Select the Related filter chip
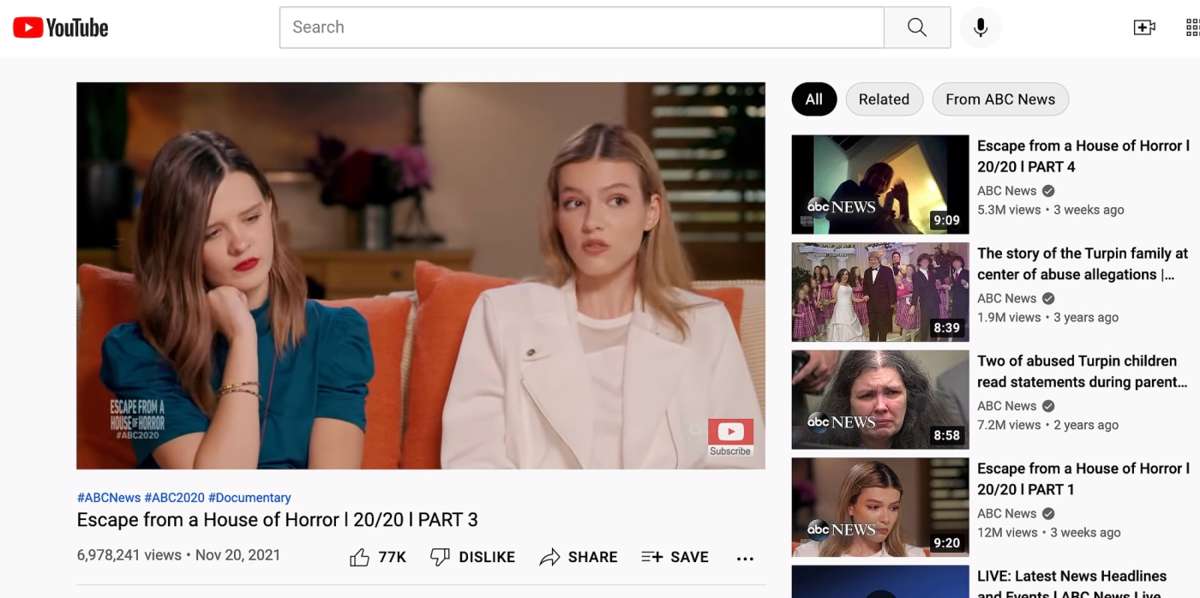 884,99
